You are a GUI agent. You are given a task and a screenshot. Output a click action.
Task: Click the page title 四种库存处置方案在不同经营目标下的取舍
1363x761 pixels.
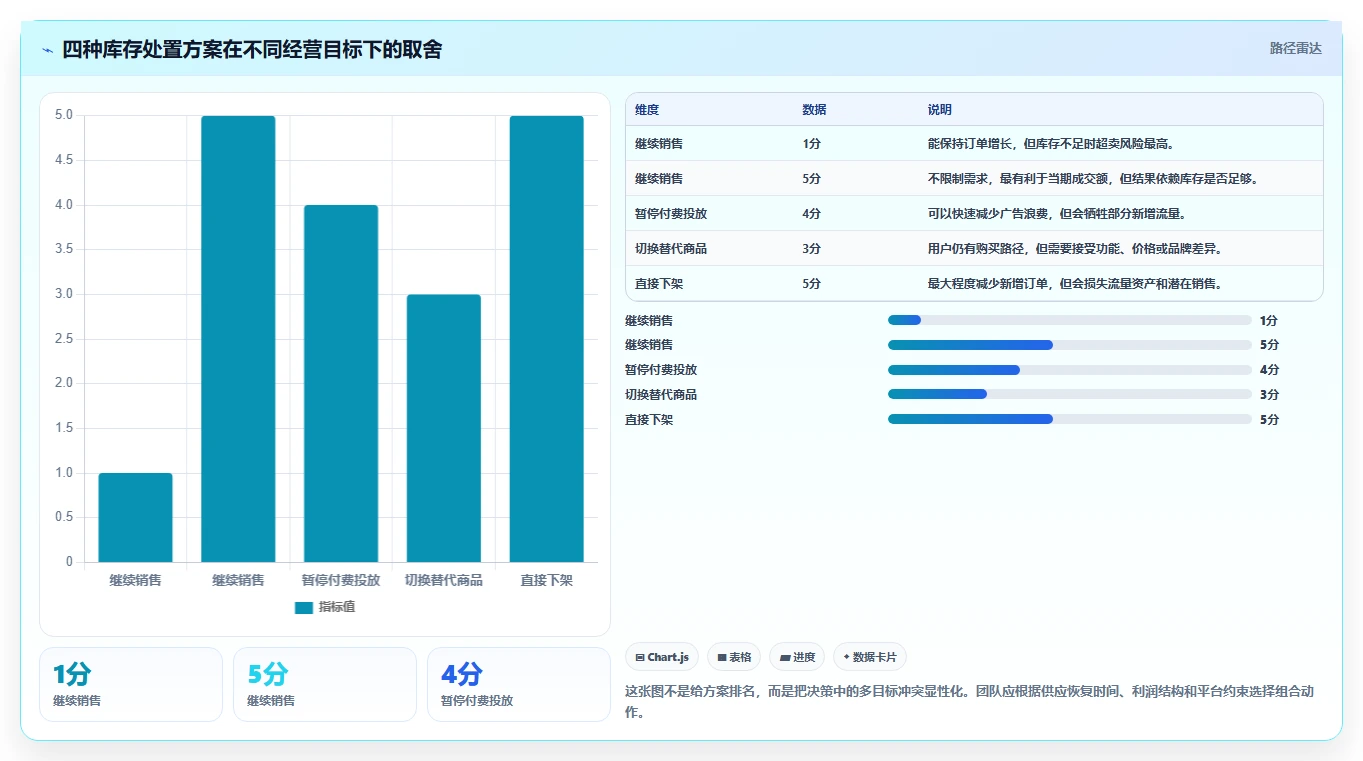coord(252,49)
